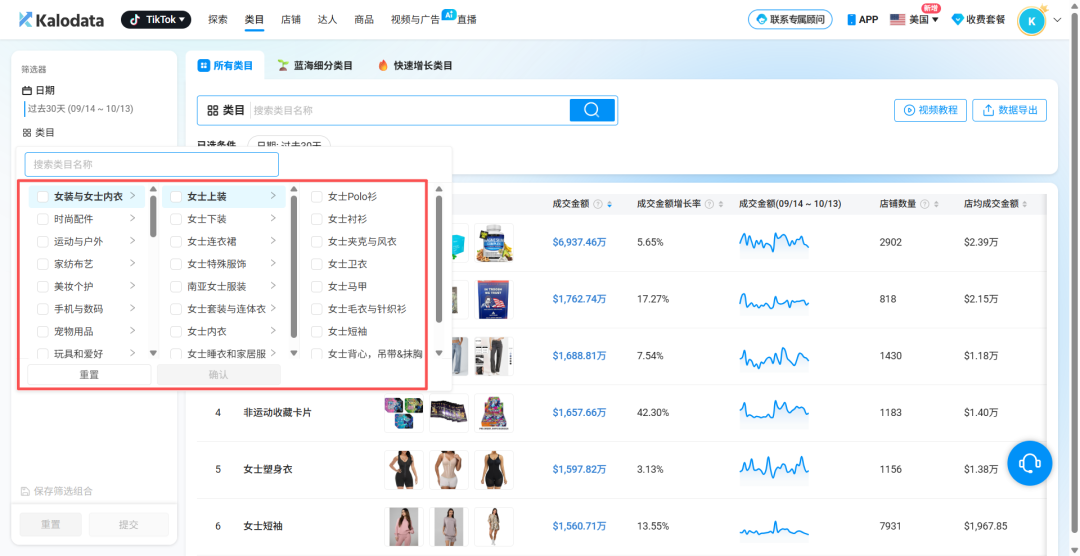Expand the 时尚配件 category arrow
This screenshot has width=1080, height=556.
click(133, 219)
